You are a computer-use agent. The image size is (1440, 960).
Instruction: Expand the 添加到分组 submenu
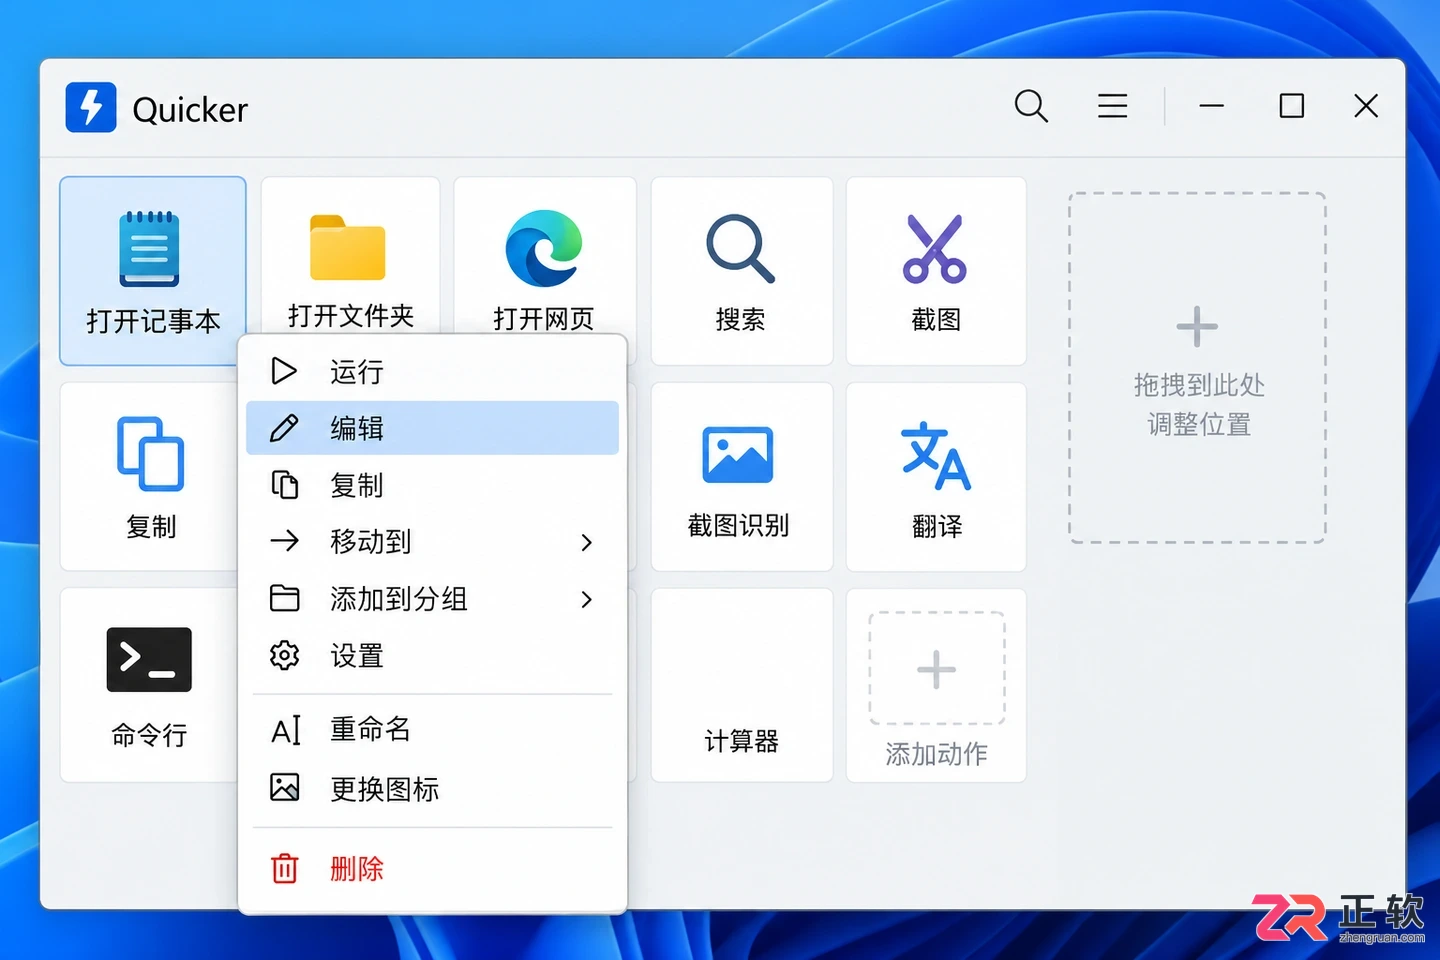pyautogui.click(x=432, y=599)
